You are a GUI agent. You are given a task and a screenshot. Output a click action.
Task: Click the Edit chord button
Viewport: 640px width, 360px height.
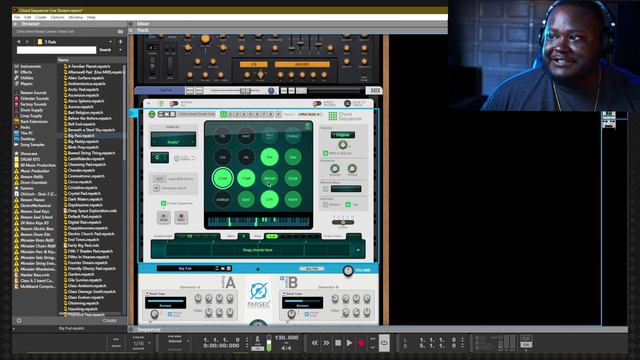click(160, 179)
